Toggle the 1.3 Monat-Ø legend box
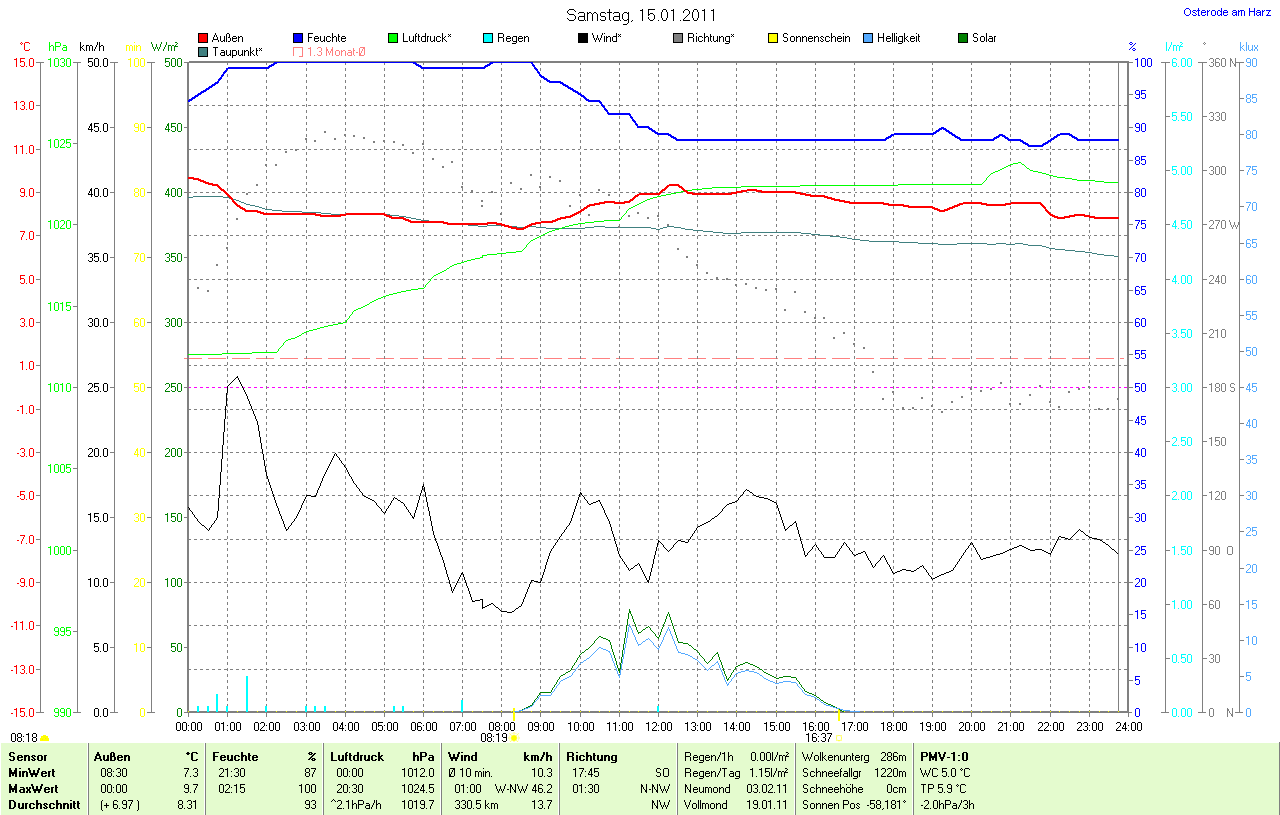 point(299,51)
